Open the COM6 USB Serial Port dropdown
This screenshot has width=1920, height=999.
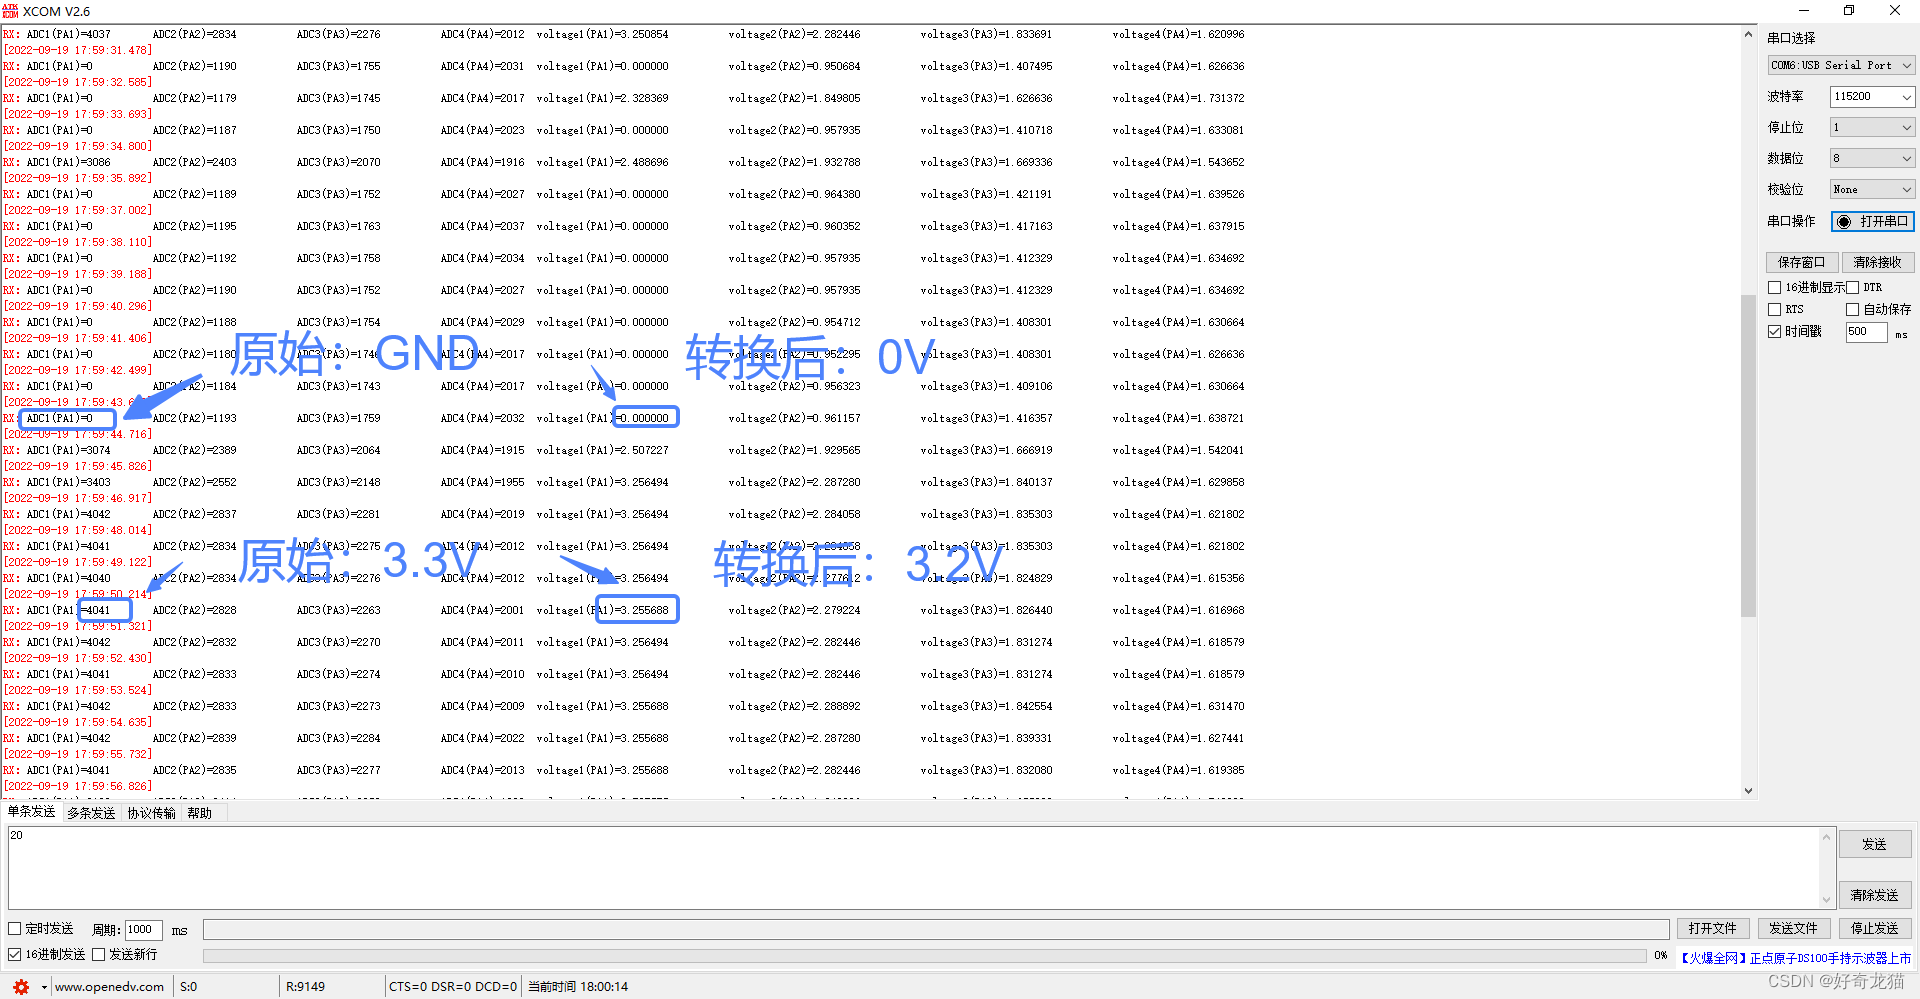1841,65
